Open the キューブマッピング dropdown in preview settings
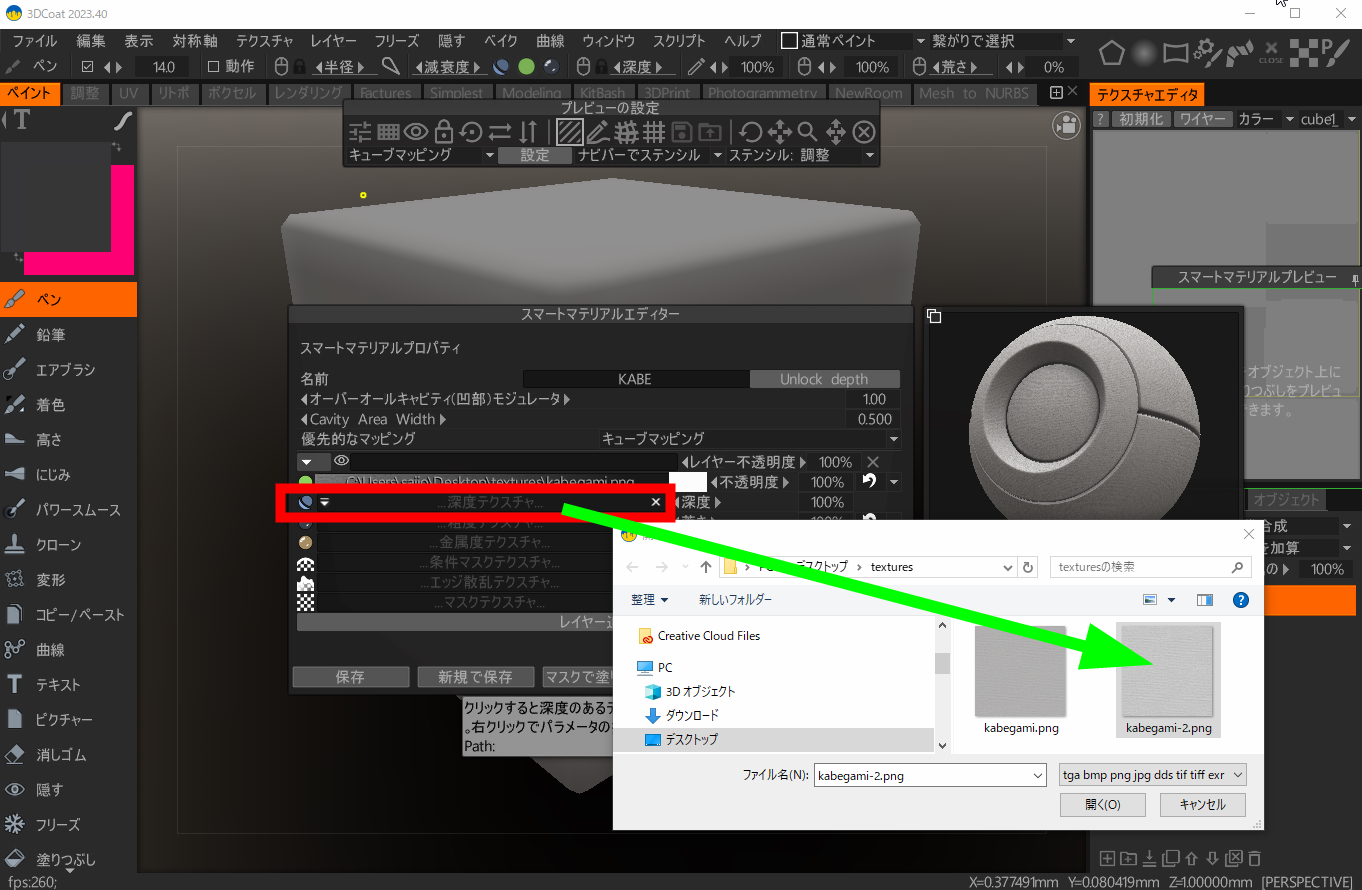The height and width of the screenshot is (890, 1362). coord(420,156)
